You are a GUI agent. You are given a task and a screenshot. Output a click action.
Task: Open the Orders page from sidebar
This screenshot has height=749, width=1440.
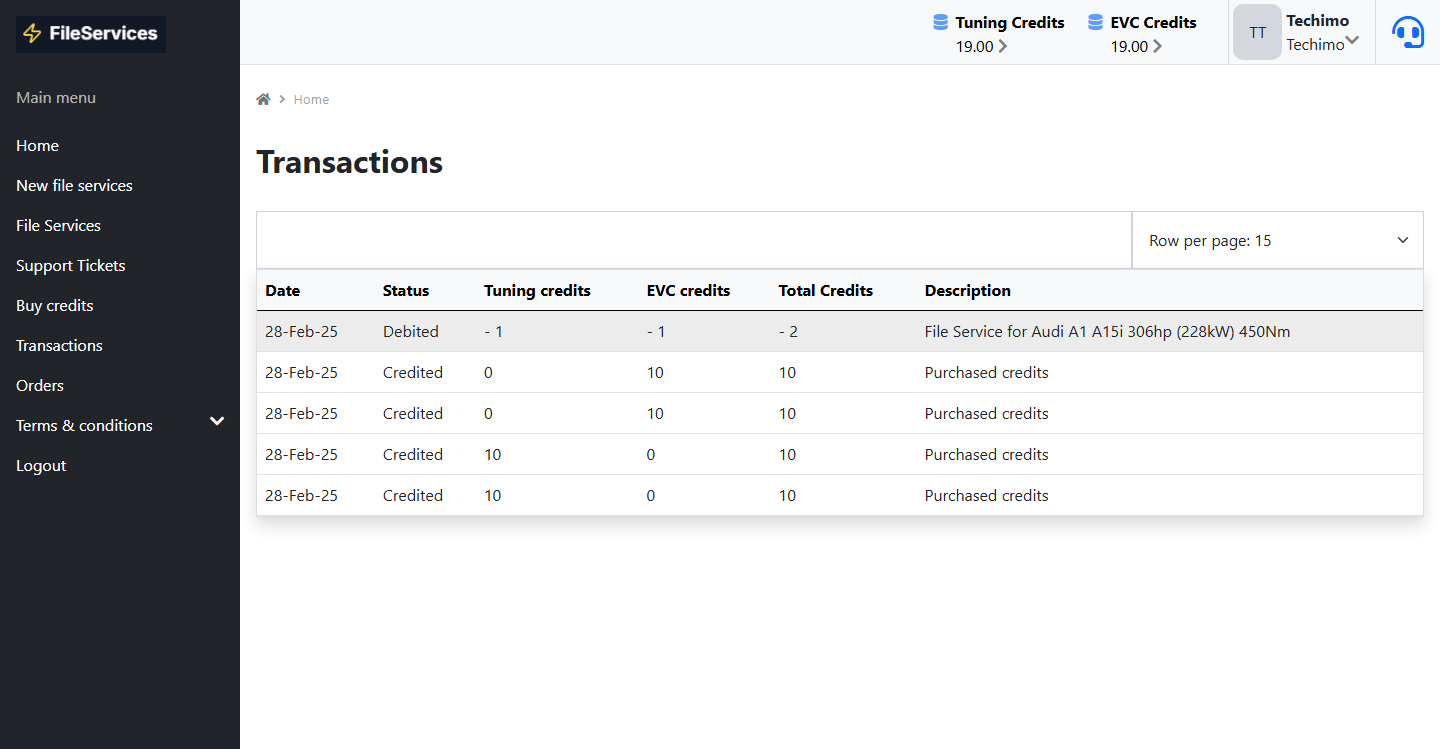click(39, 385)
